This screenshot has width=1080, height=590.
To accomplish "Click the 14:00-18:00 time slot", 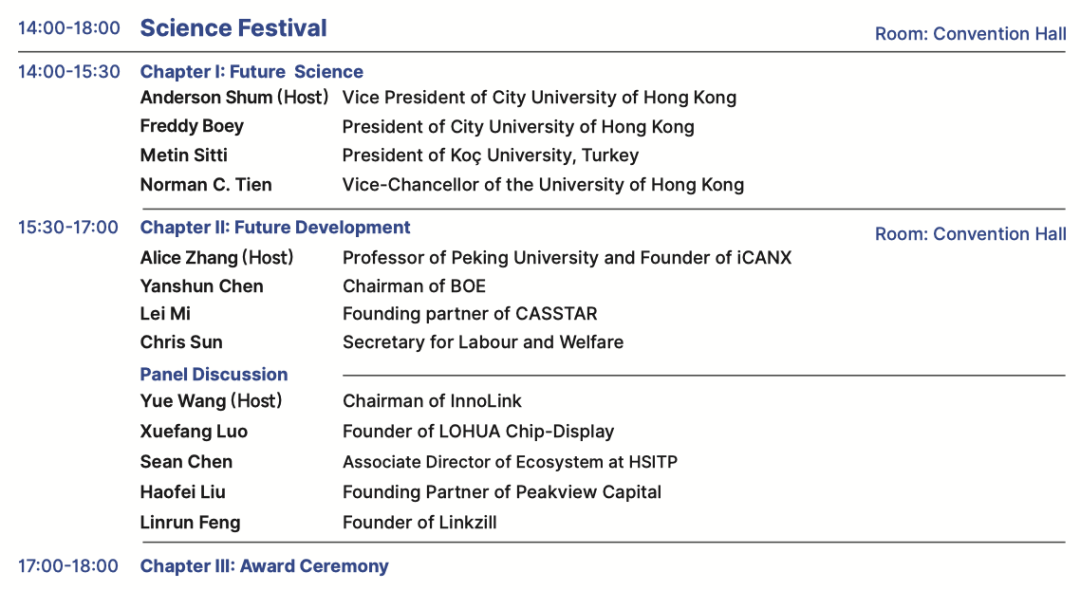I will (69, 28).
